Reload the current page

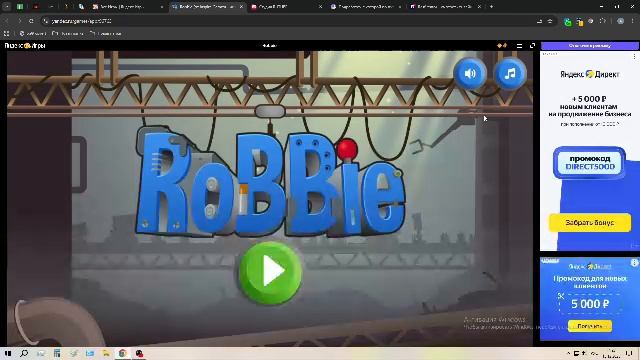pyautogui.click(x=31, y=21)
